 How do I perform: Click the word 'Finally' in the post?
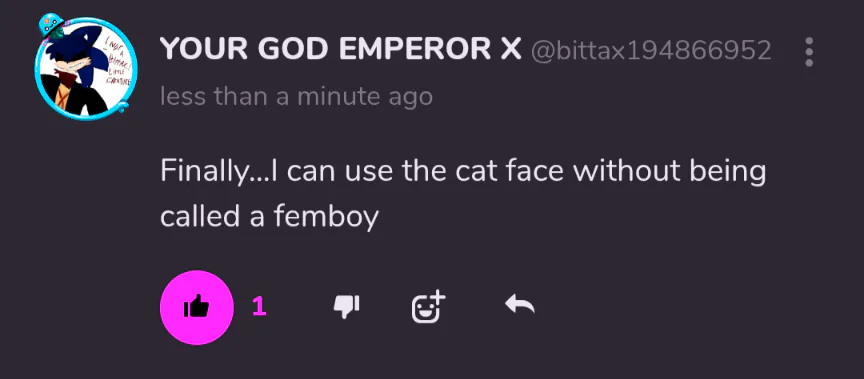tap(203, 173)
